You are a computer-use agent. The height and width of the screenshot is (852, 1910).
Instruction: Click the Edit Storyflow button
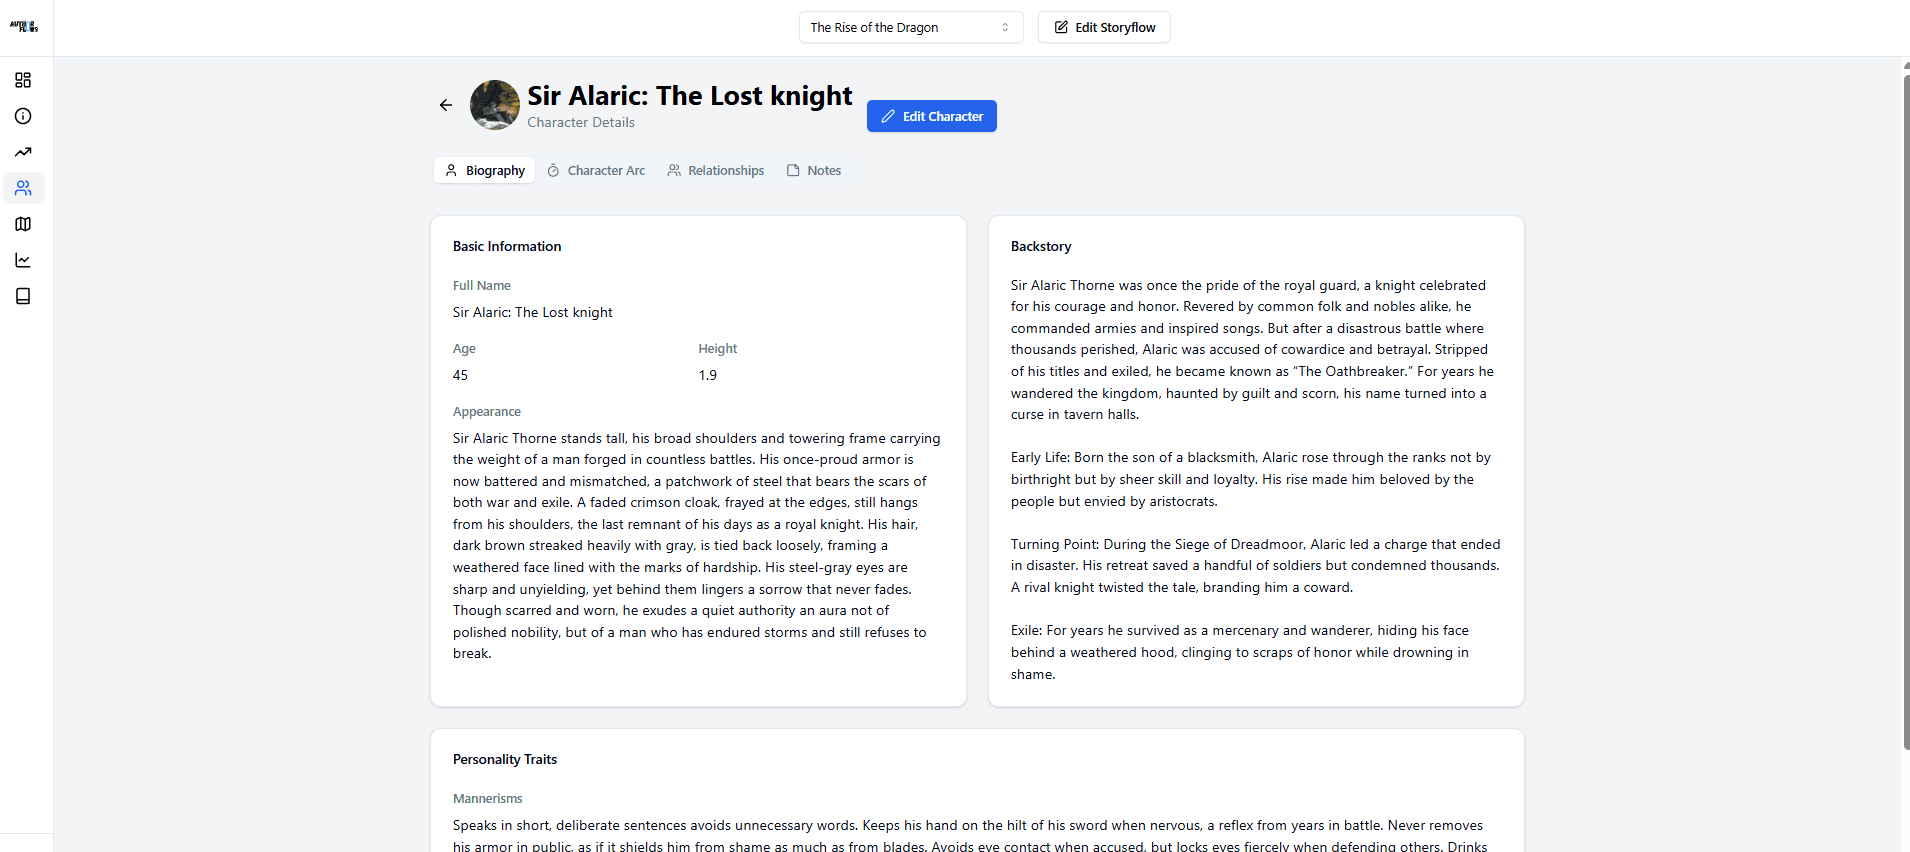pos(1104,27)
